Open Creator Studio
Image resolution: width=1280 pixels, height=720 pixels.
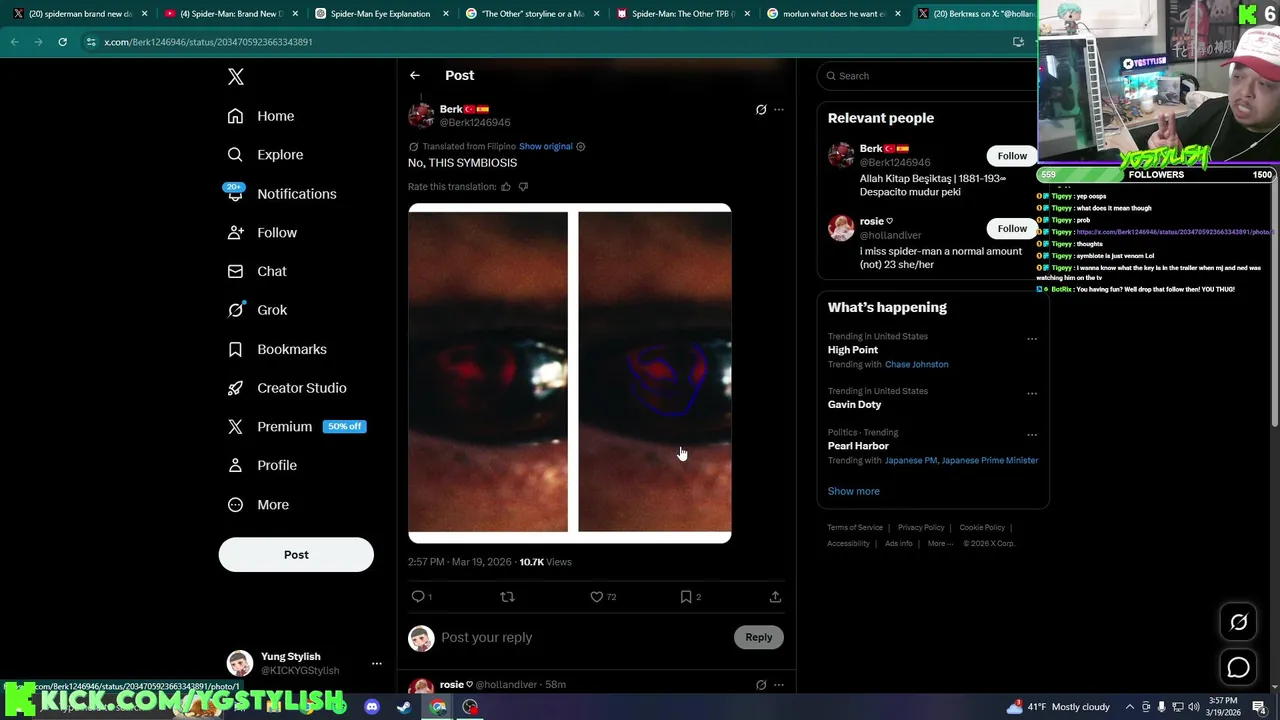click(286, 388)
